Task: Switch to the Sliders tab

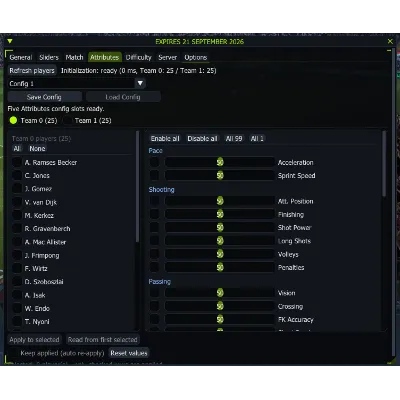Action: [x=49, y=57]
